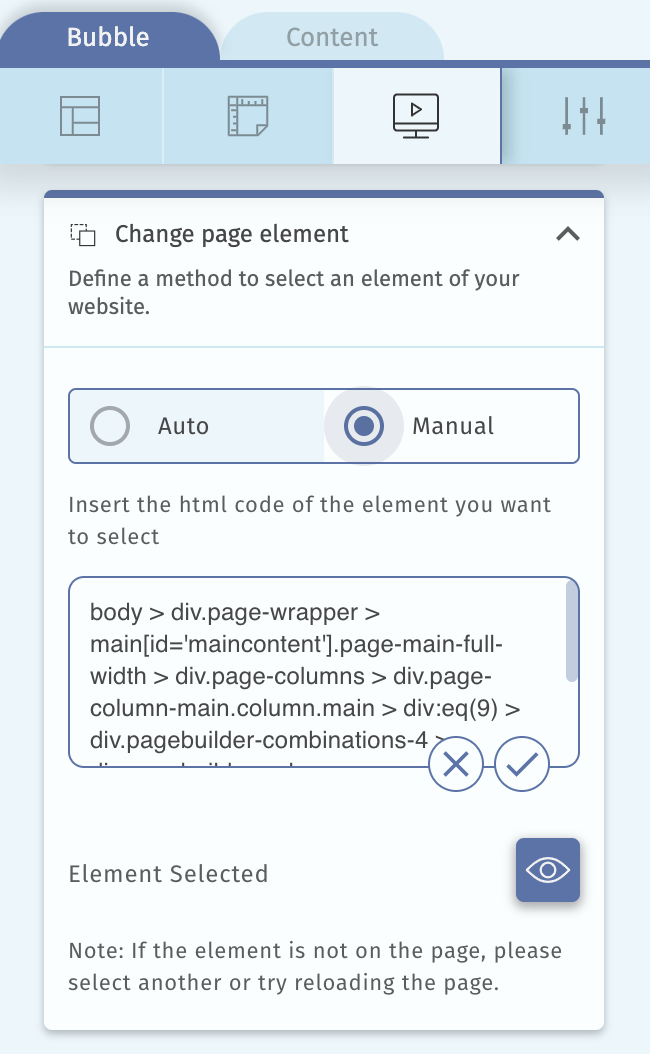Click the Element Selected label
The image size is (650, 1054).
tap(168, 874)
